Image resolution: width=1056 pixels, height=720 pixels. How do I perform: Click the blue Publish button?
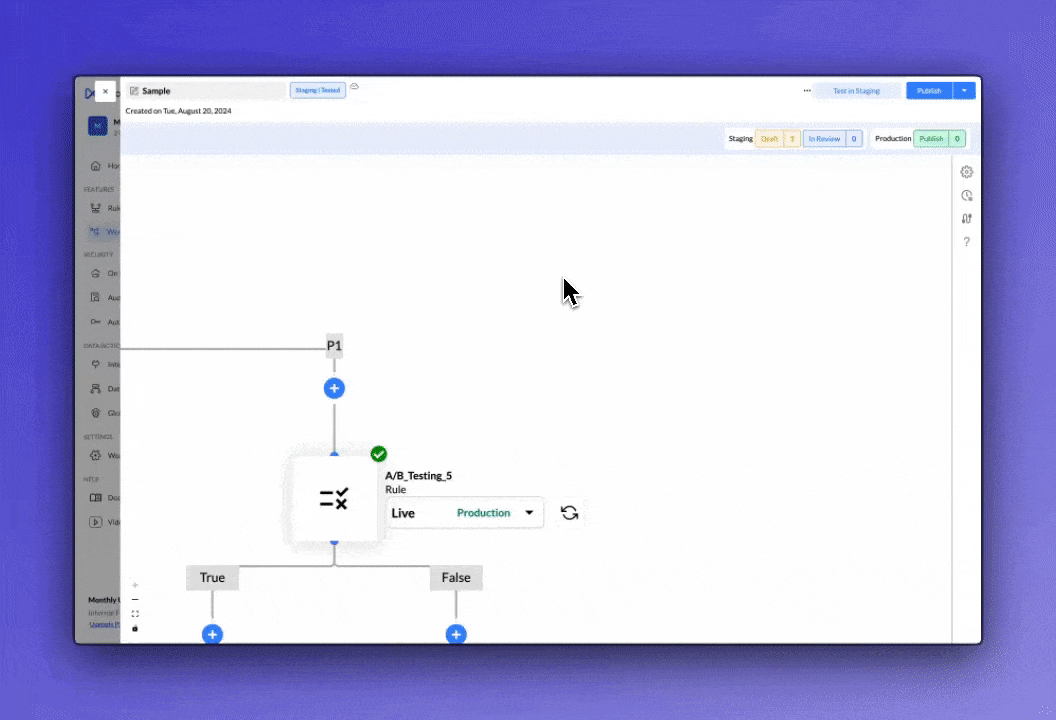pos(929,91)
